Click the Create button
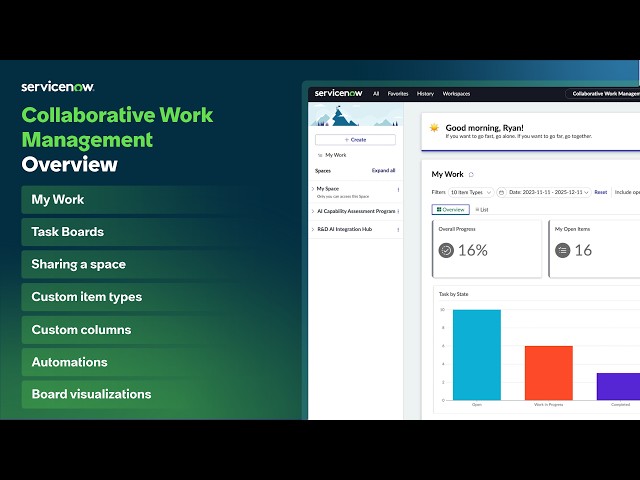Viewport: 640px width, 480px height. coord(355,140)
